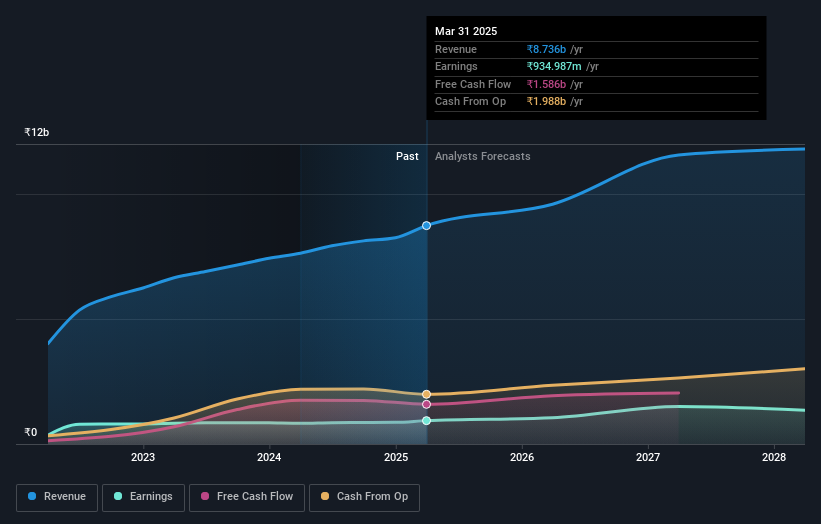The width and height of the screenshot is (821, 524).
Task: Click the Mar 31 2025 tooltip date
Action: point(466,31)
